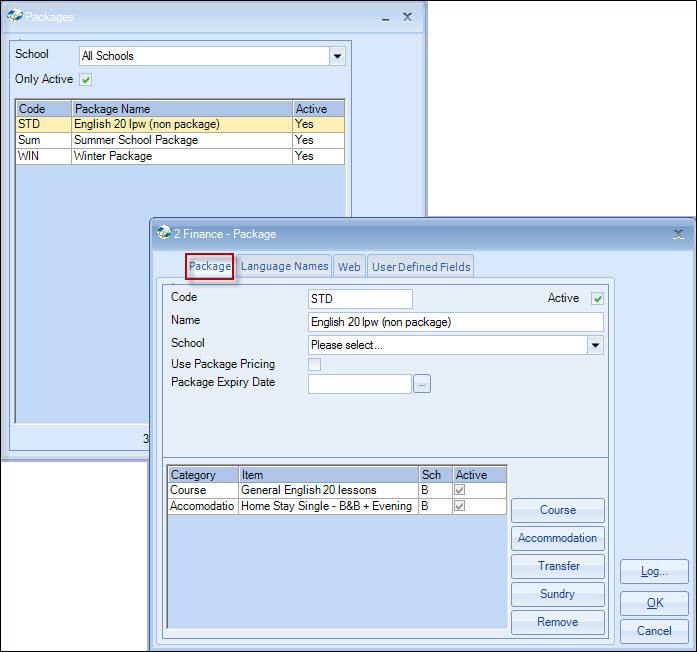
Task: Minimize the Packages window
Action: 385,17
